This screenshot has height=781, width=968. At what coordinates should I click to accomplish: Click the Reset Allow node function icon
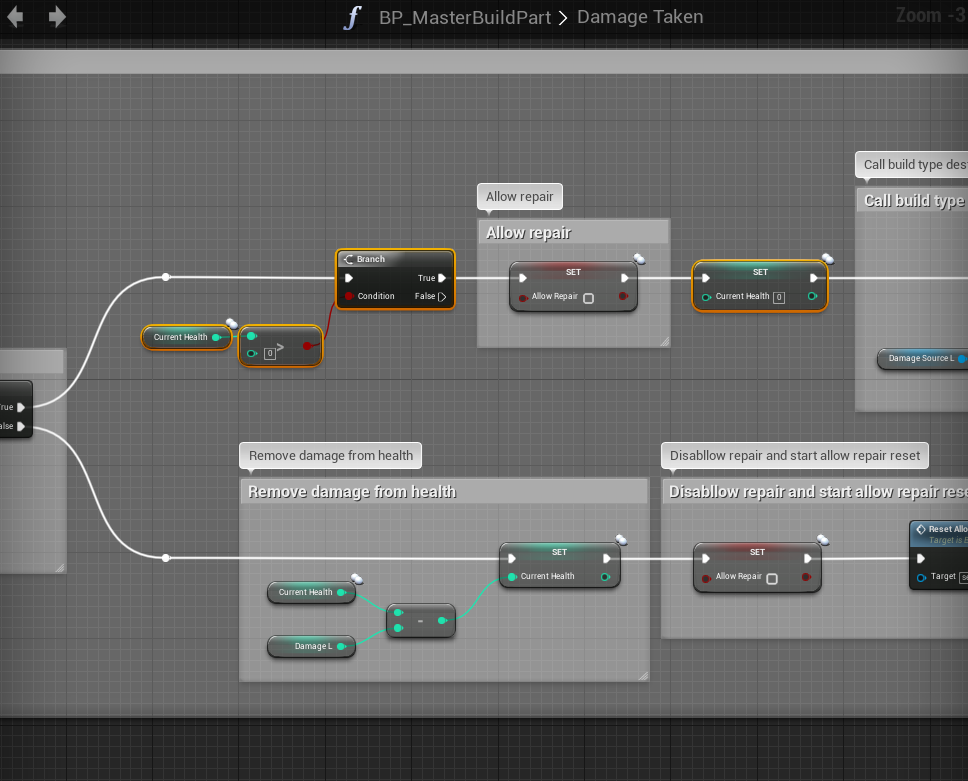920,529
